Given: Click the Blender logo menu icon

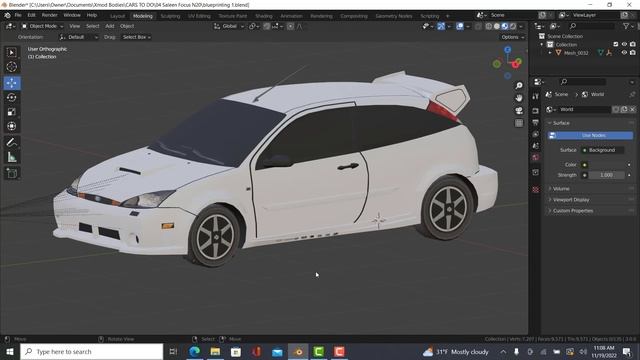Looking at the screenshot, I should pyautogui.click(x=7, y=15).
